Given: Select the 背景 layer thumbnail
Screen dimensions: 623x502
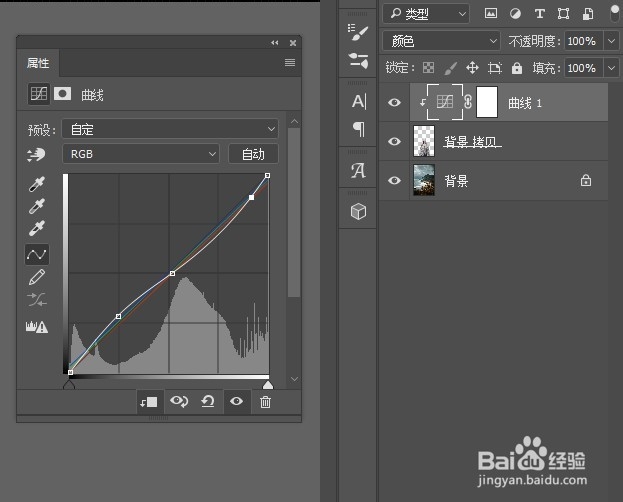Looking at the screenshot, I should tap(424, 180).
